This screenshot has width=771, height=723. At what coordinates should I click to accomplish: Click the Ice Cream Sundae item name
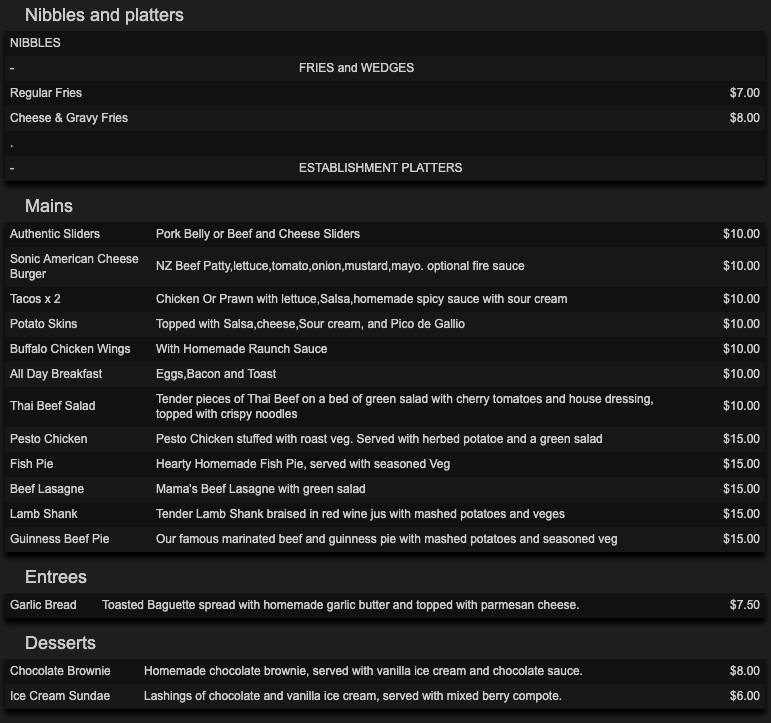point(60,696)
